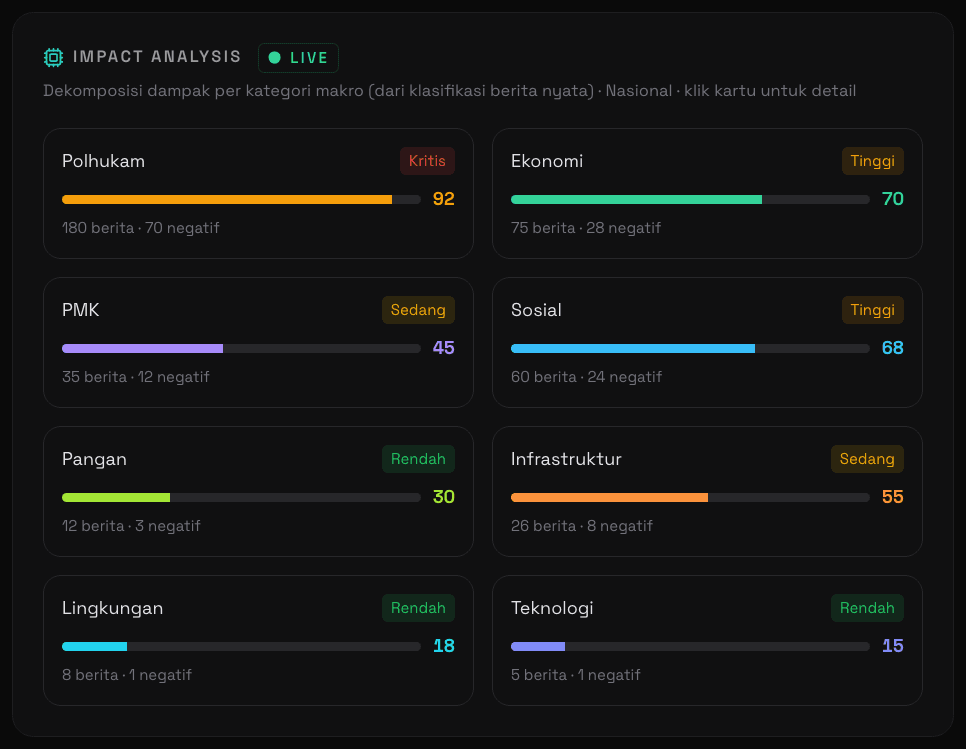Open the Pangan category card

(x=258, y=492)
